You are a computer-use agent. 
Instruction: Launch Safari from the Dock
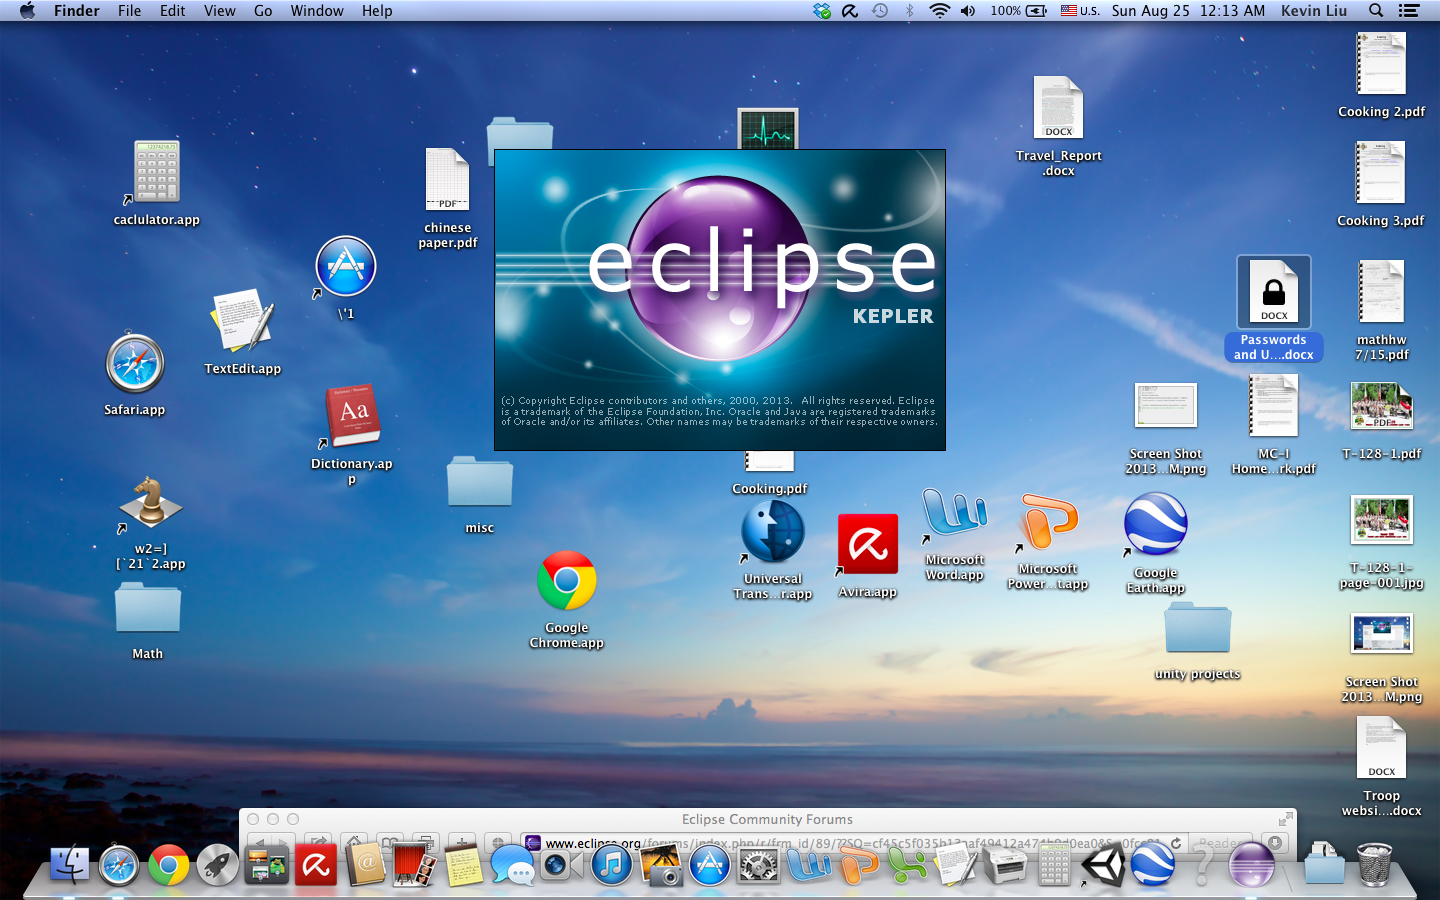click(119, 866)
